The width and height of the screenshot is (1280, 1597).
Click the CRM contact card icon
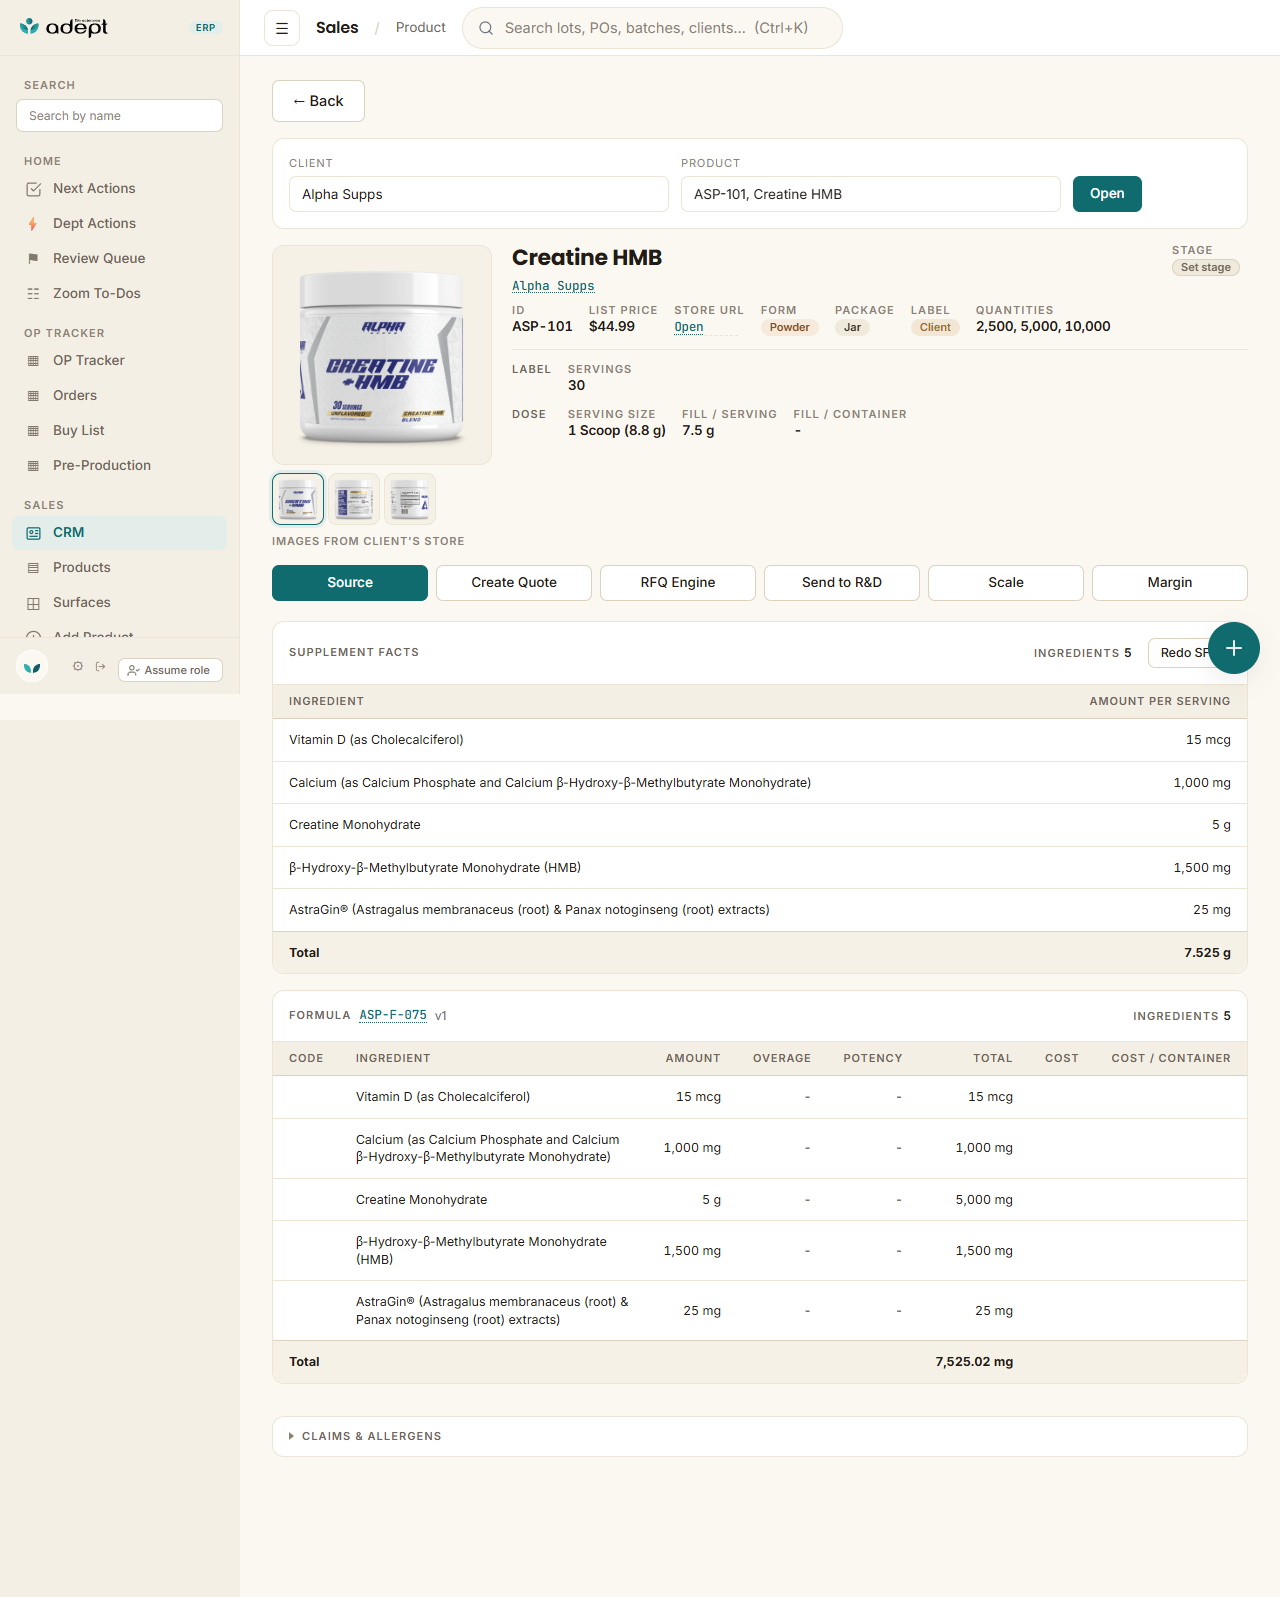tap(33, 533)
